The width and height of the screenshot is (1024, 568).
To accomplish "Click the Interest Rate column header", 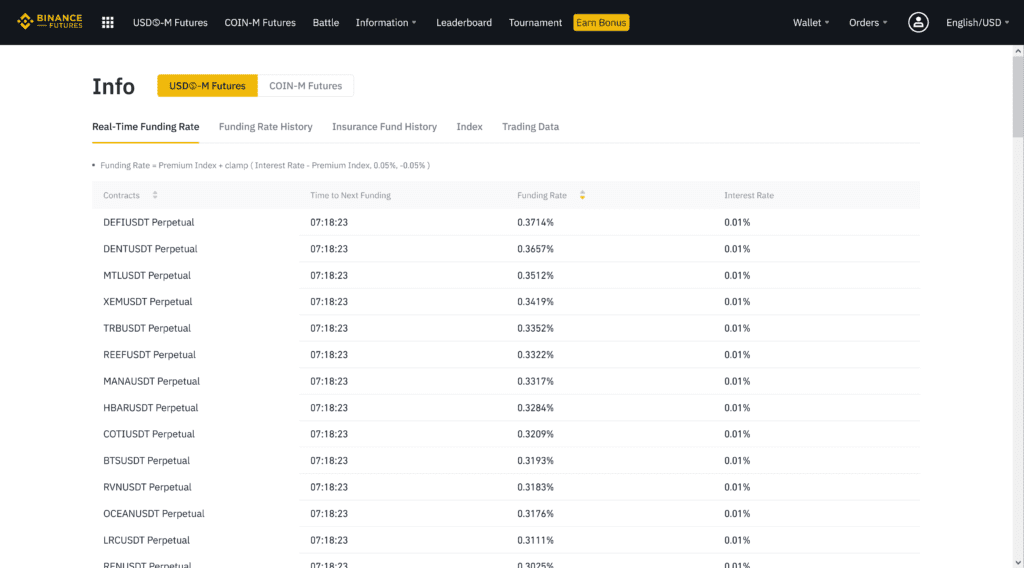I will 748,195.
